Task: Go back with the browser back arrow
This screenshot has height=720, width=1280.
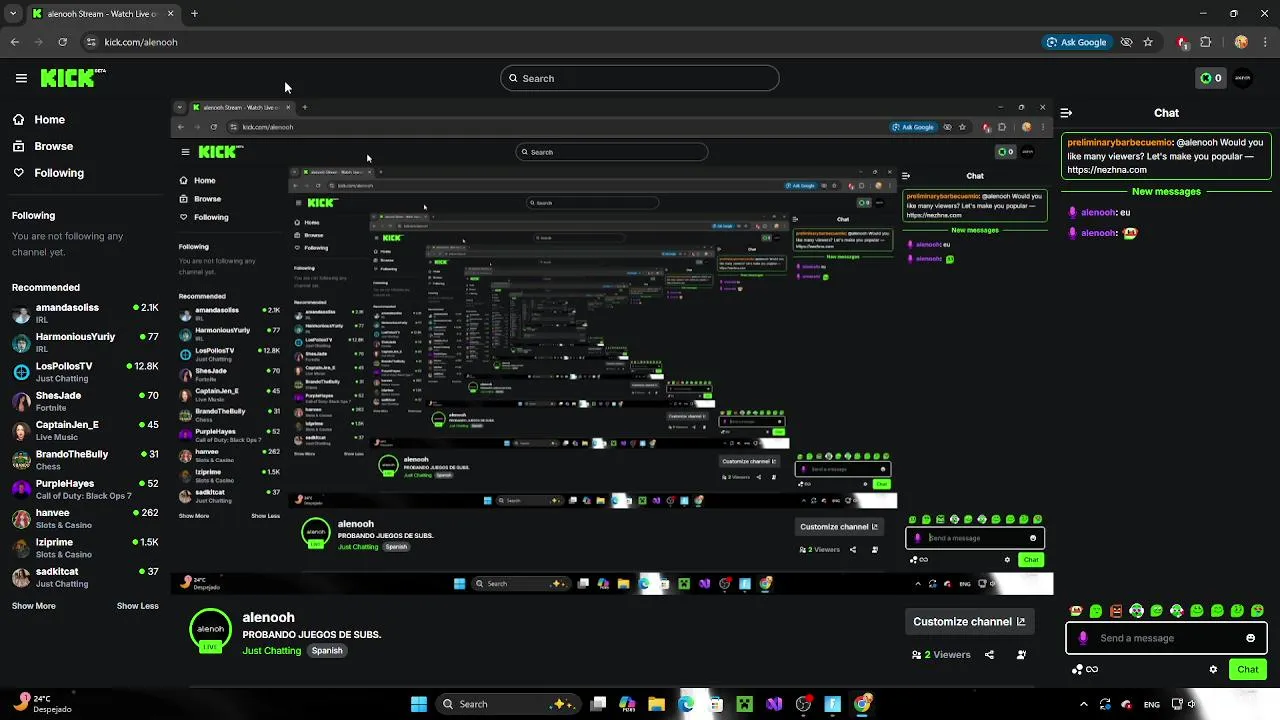Action: point(15,42)
